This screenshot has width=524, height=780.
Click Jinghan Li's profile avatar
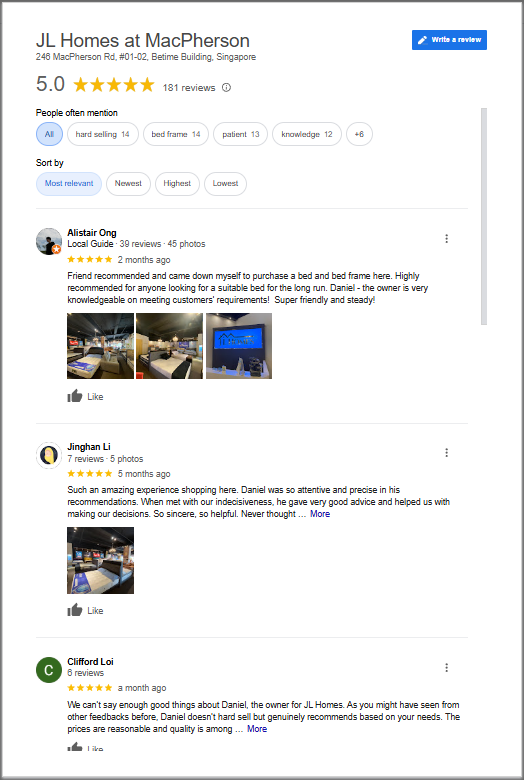pos(49,455)
